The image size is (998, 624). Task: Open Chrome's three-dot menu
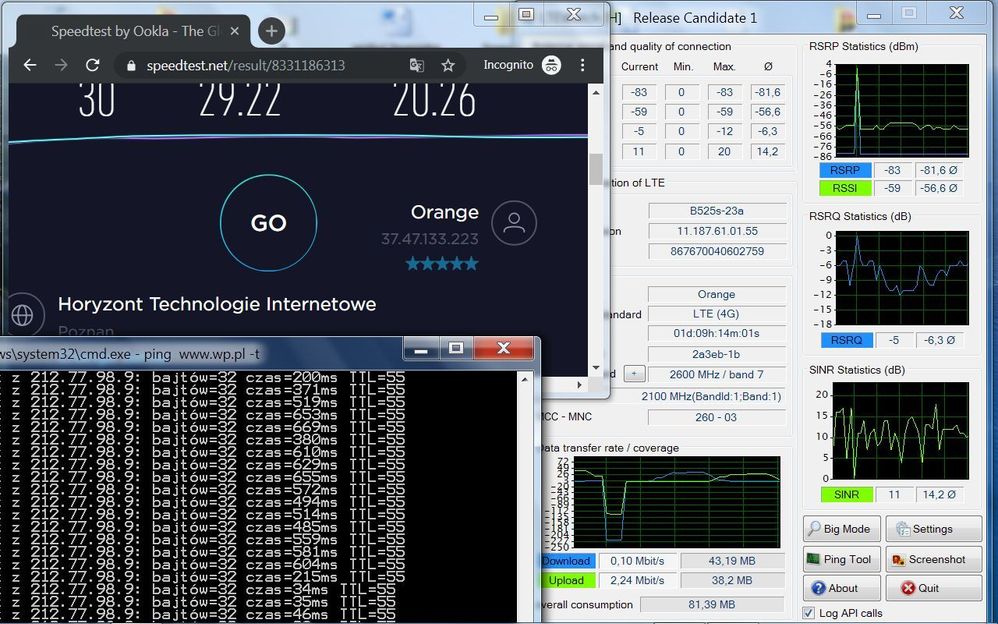click(x=583, y=65)
